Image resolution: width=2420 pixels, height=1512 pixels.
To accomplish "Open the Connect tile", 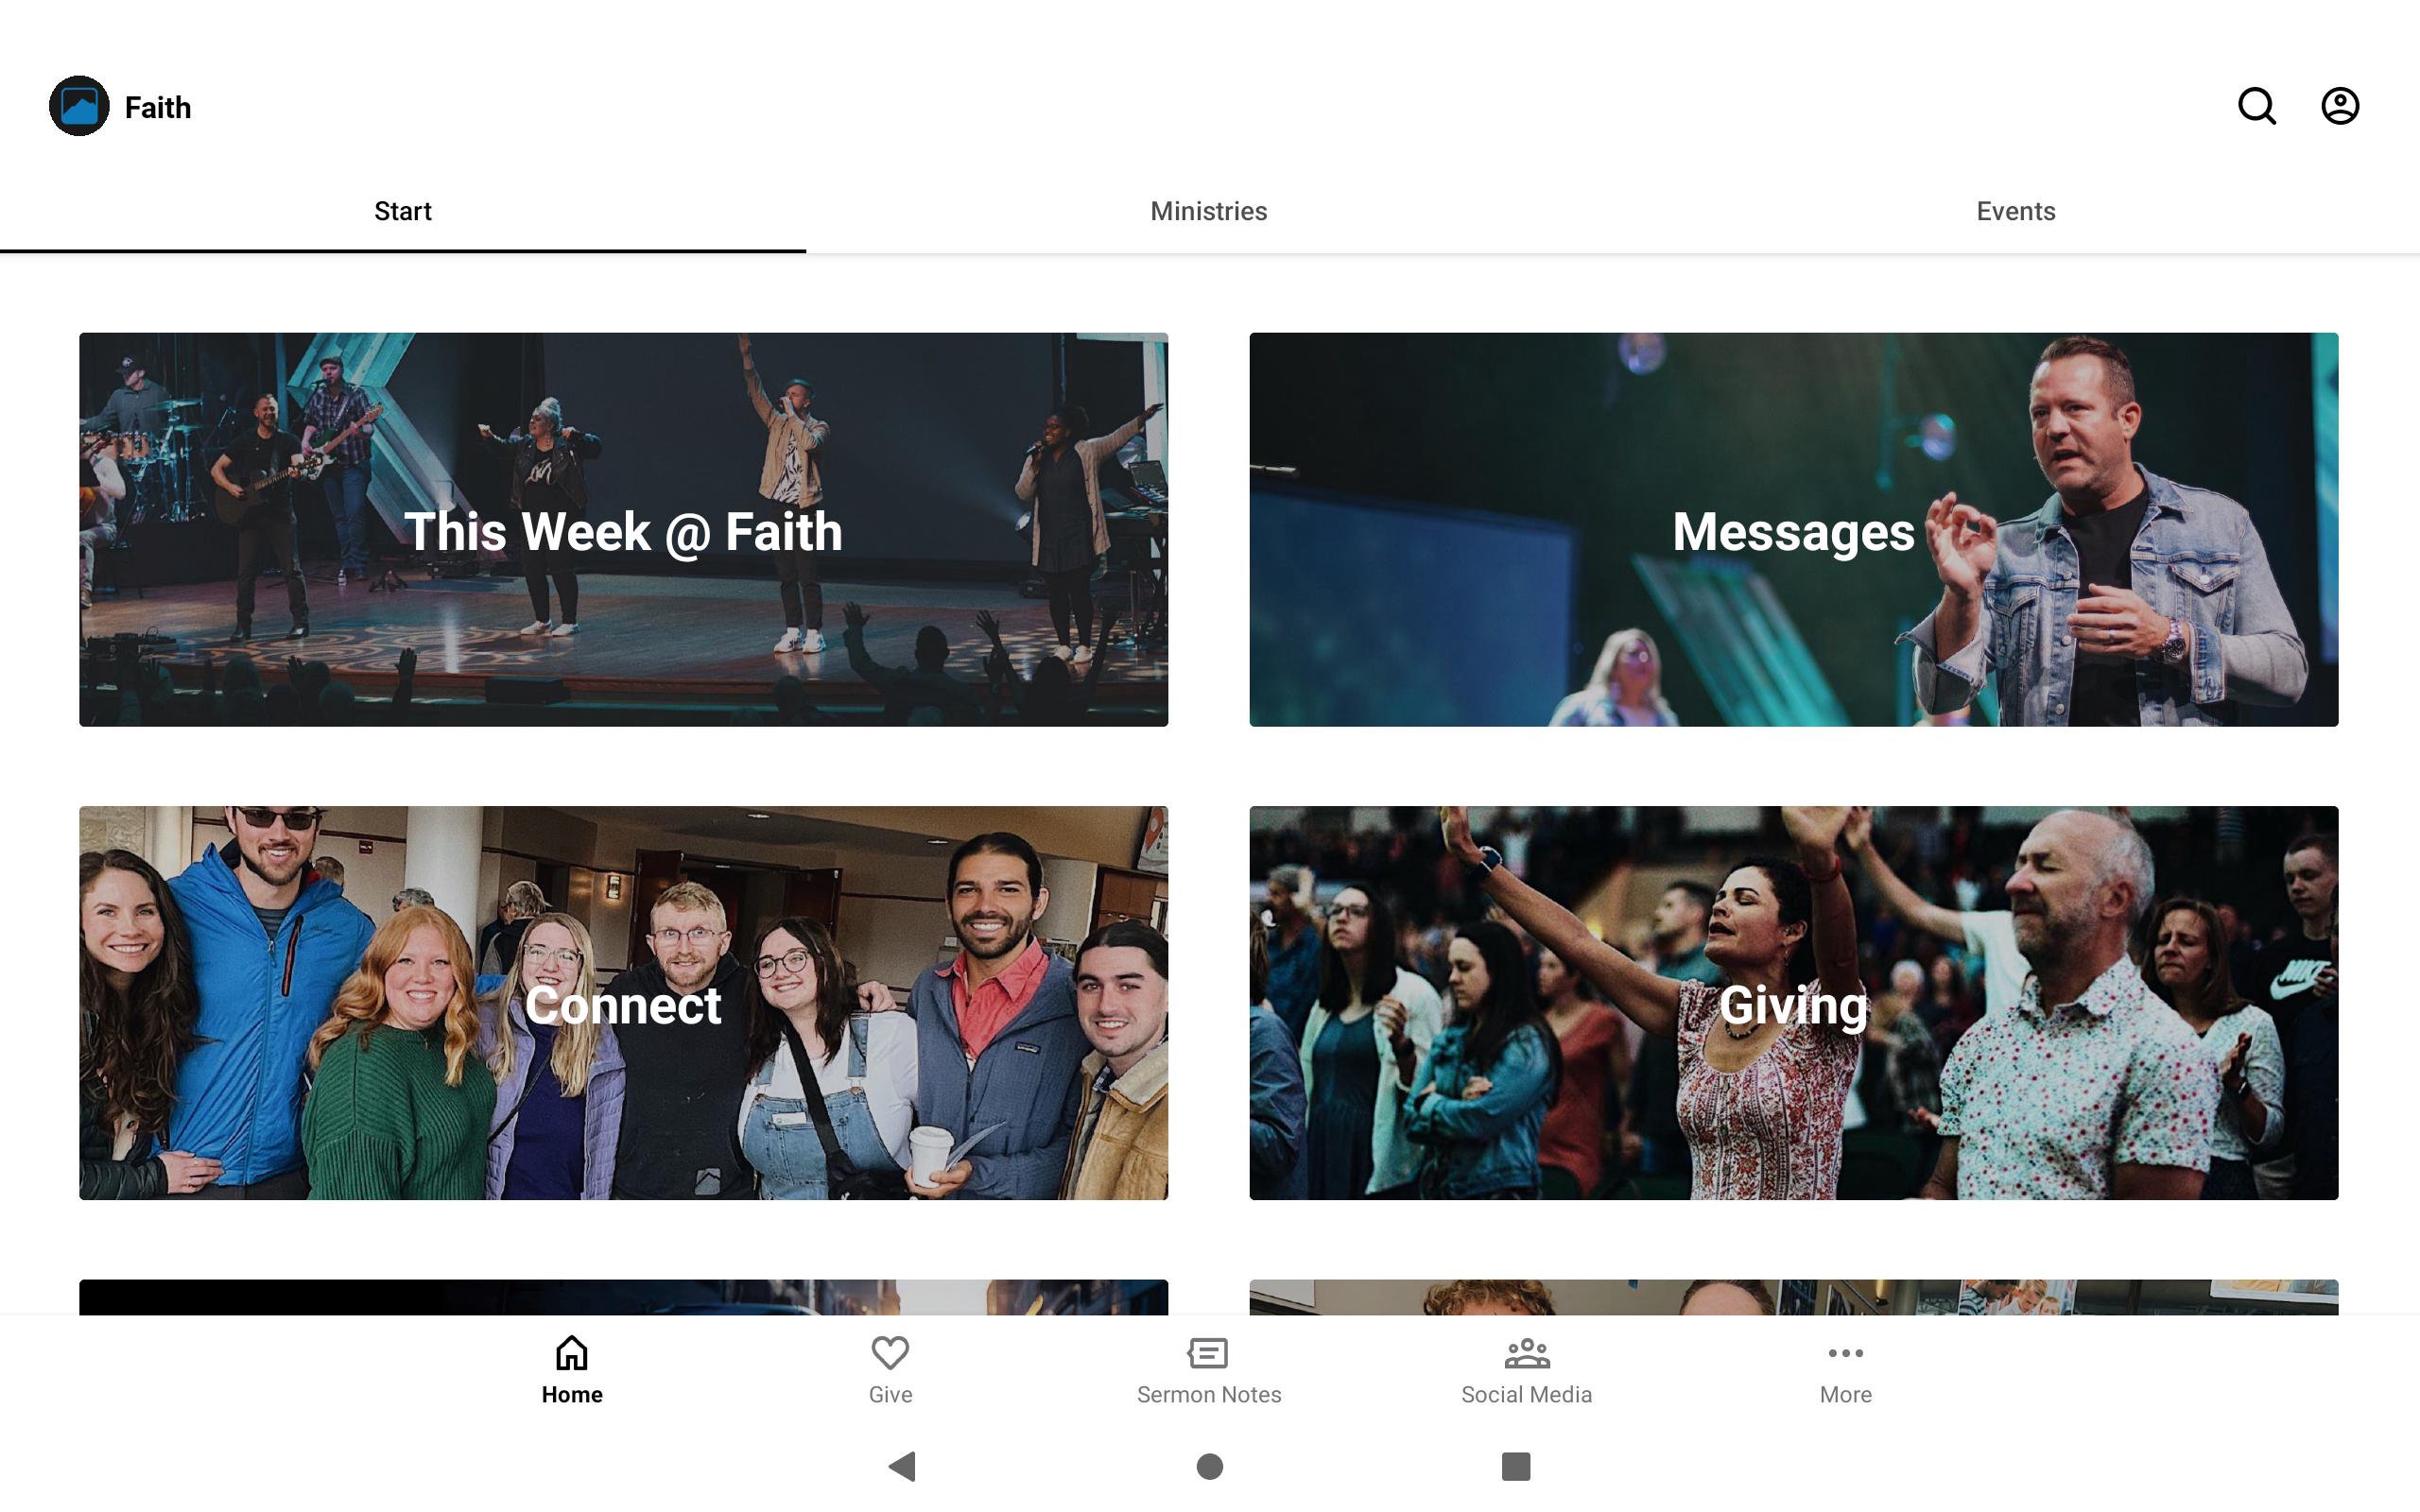I will point(623,1002).
